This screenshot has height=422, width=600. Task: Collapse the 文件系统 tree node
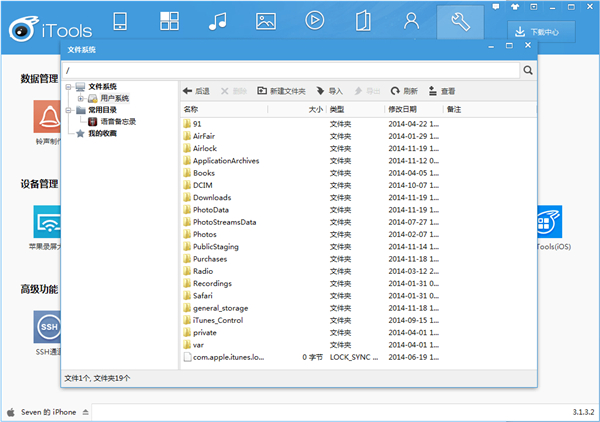click(x=68, y=87)
